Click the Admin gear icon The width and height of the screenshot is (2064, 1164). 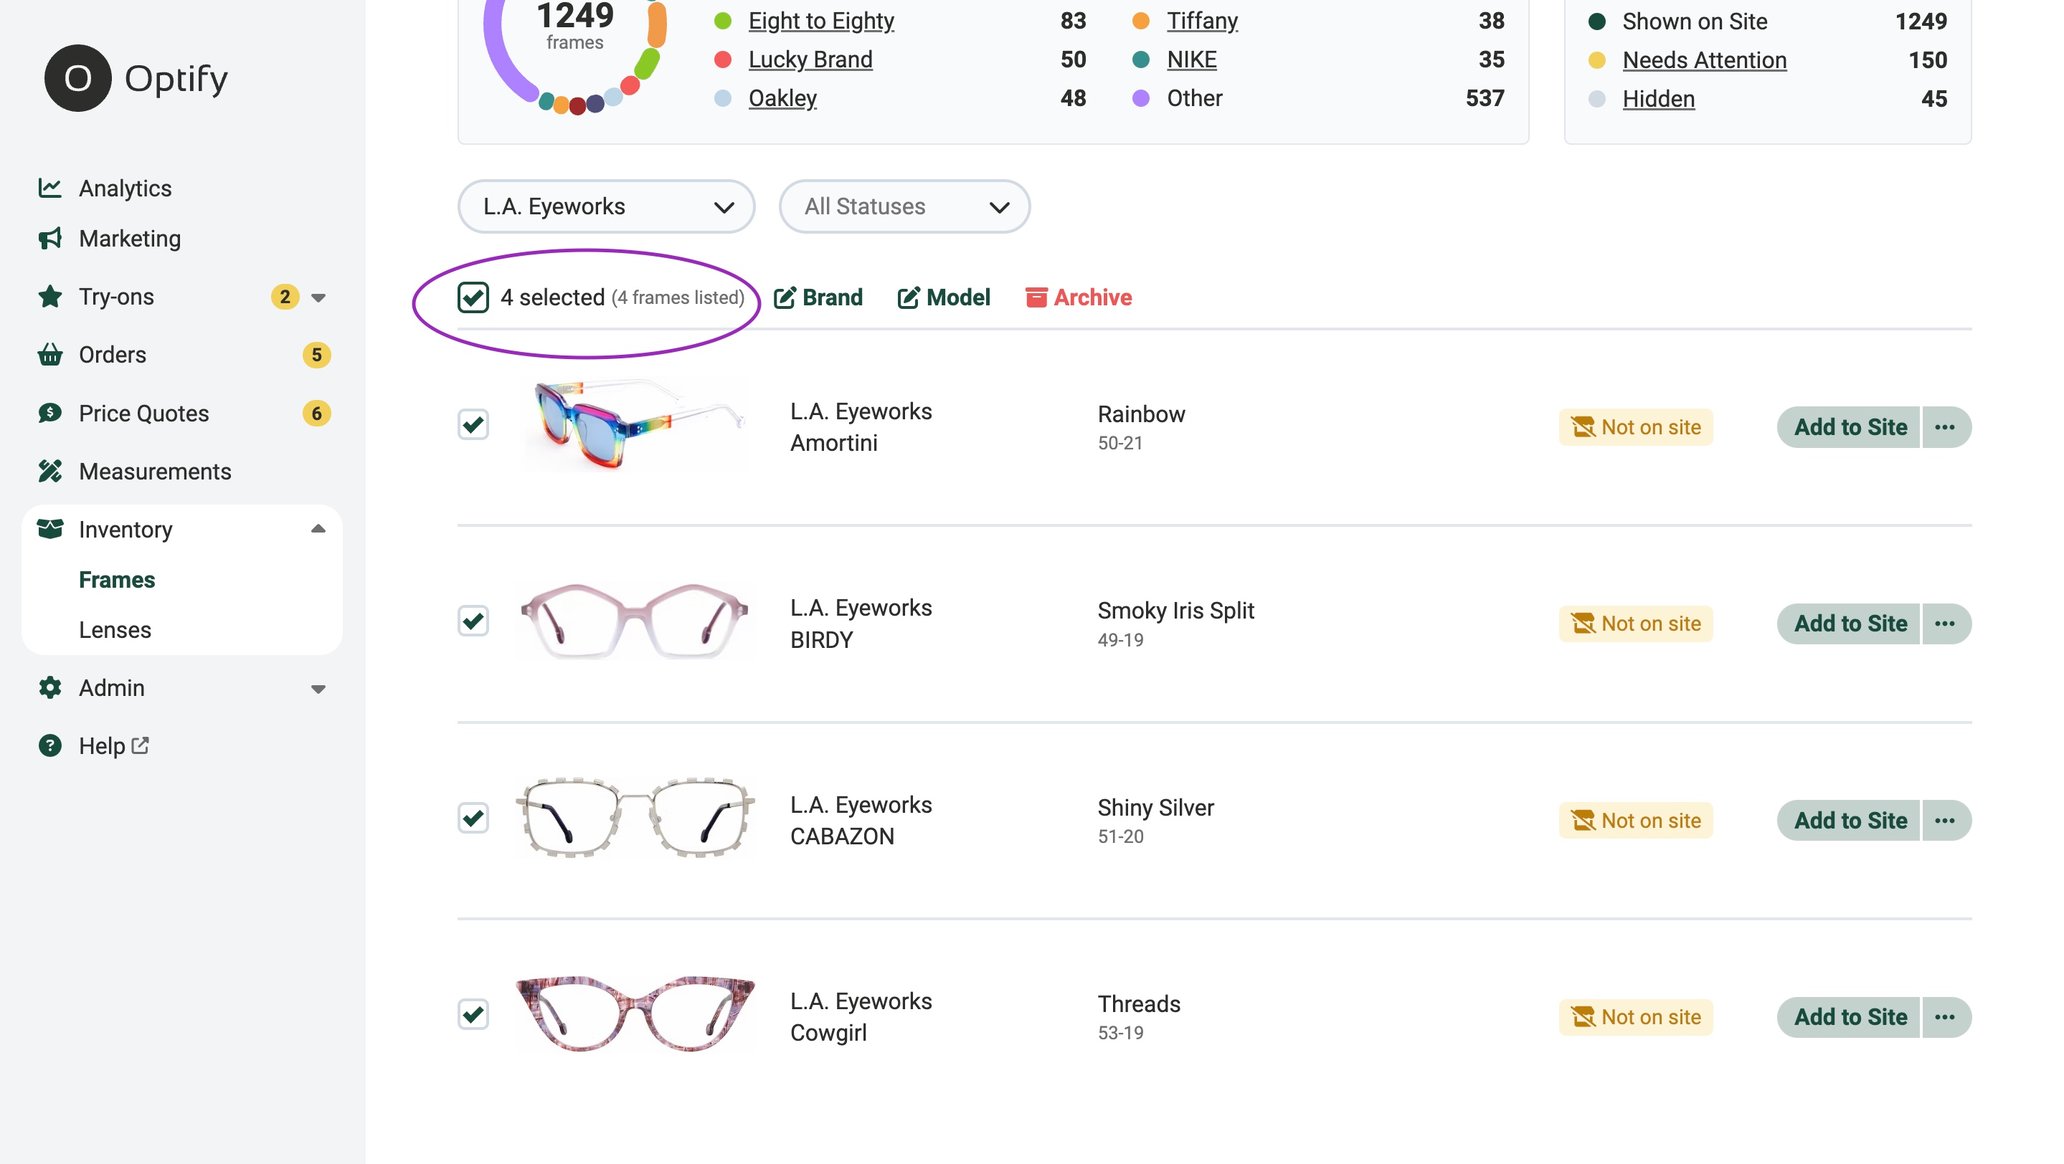tap(50, 687)
